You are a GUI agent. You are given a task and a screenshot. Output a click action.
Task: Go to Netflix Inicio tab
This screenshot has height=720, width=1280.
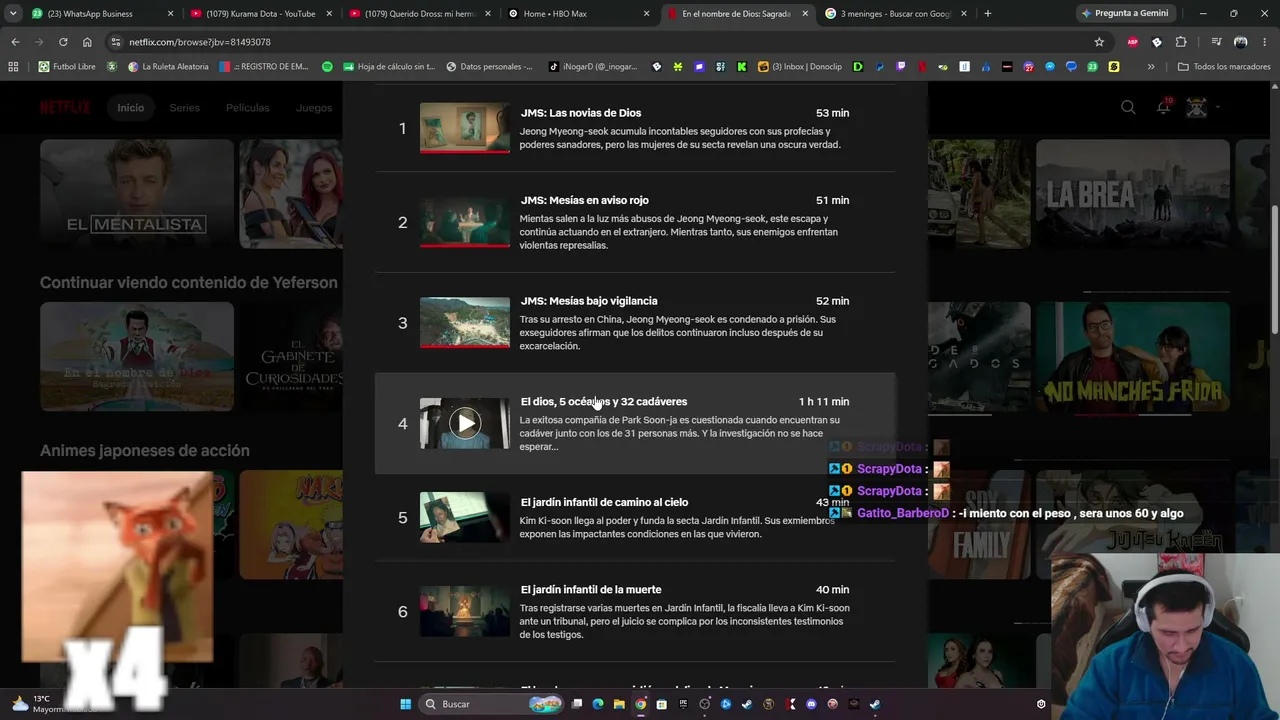131,108
